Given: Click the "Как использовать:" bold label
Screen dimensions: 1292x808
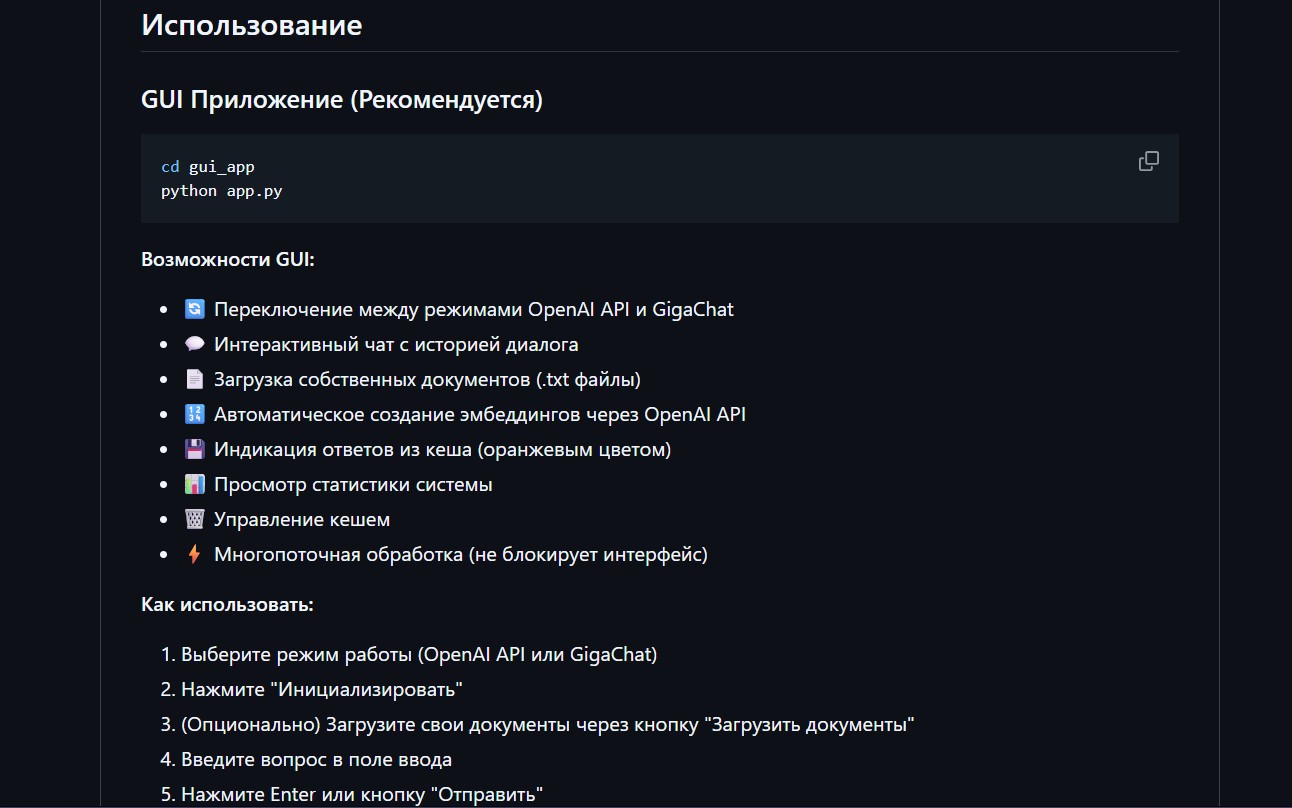Looking at the screenshot, I should click(x=227, y=604).
